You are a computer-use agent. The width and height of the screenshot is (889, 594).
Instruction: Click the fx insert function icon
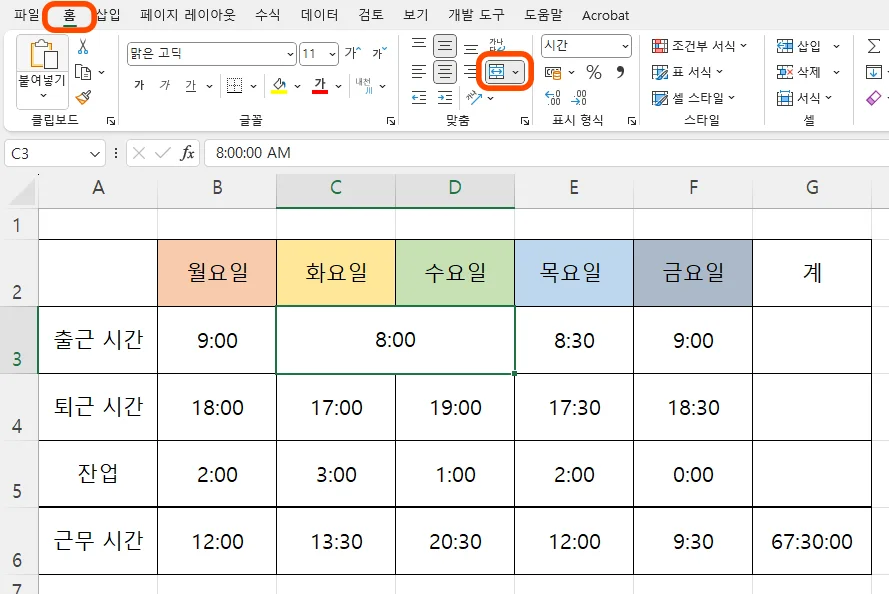tap(187, 153)
